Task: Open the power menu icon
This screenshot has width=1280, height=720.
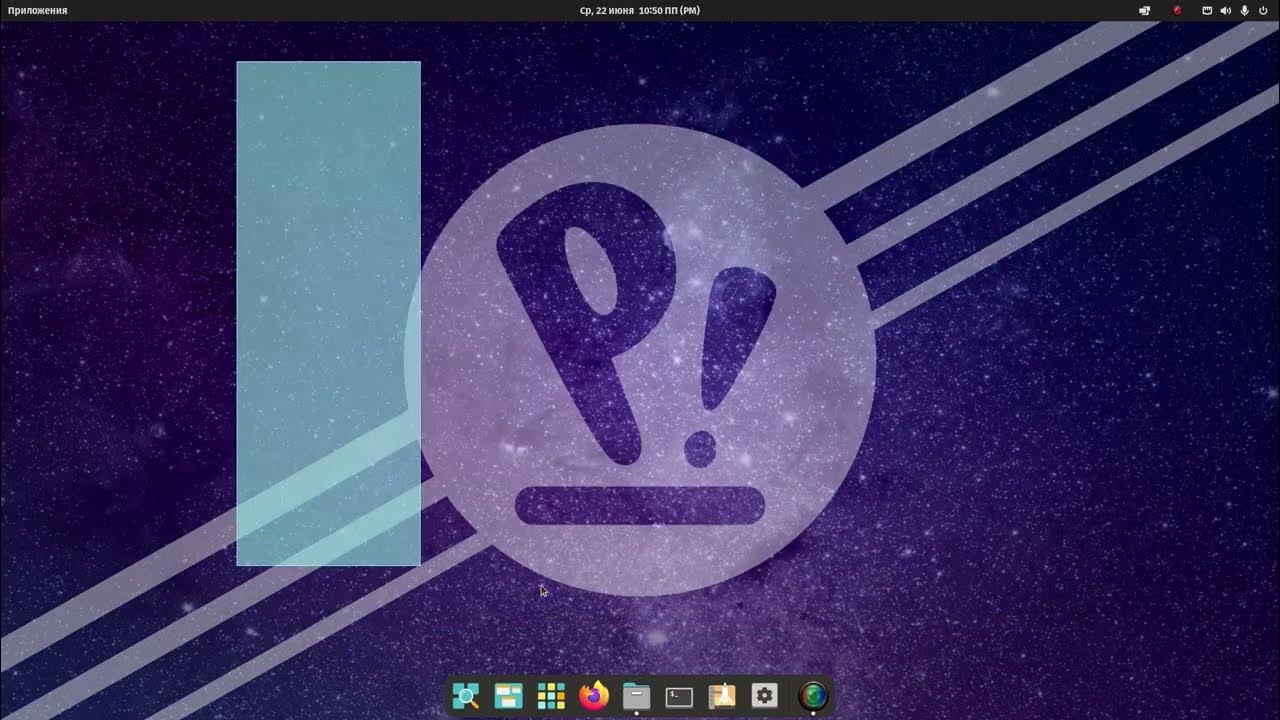Action: pos(1264,10)
